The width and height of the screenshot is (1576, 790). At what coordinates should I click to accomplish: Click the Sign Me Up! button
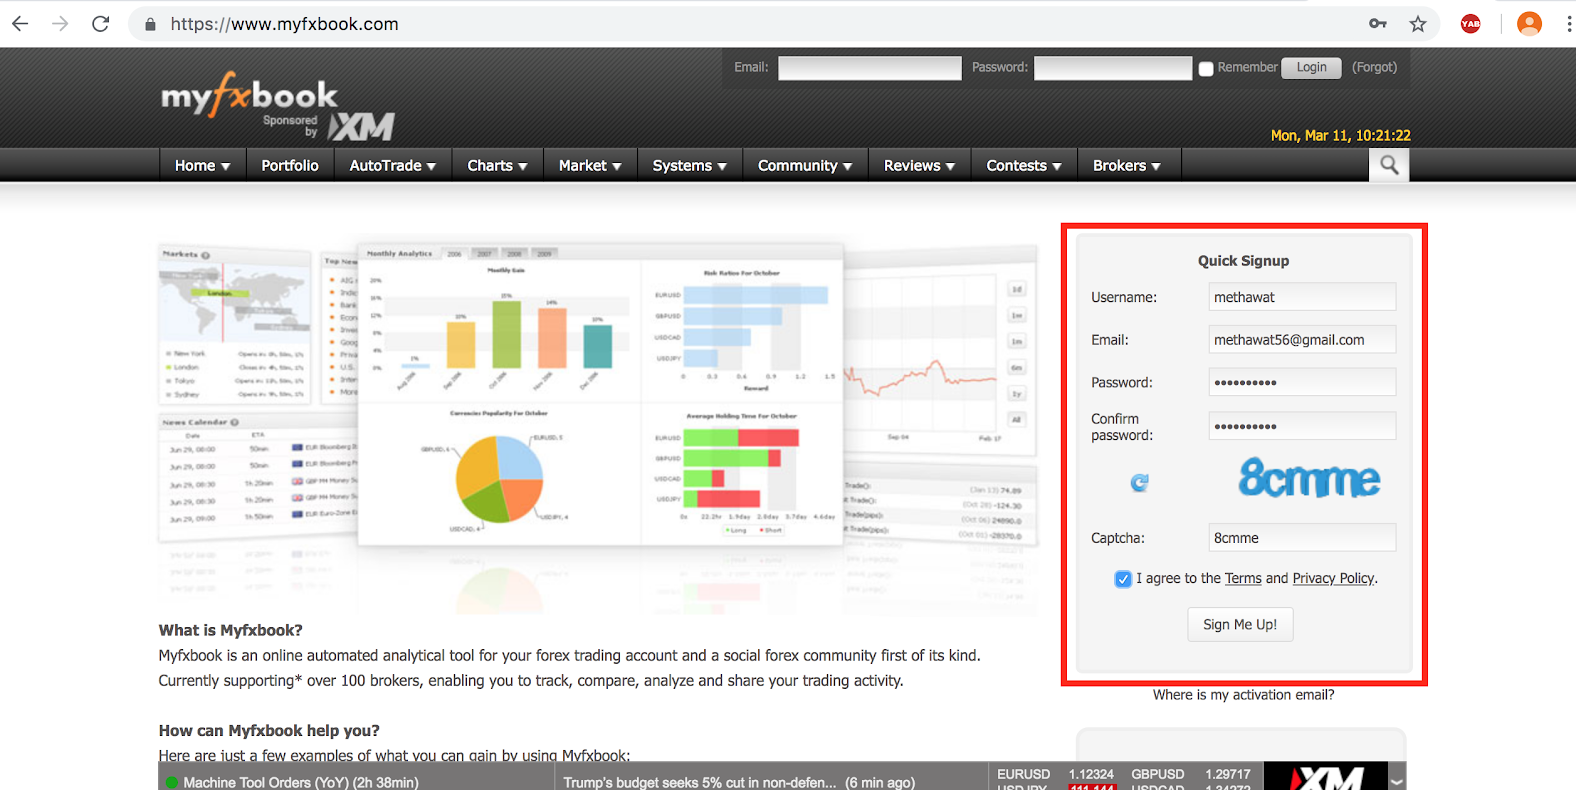1240,624
